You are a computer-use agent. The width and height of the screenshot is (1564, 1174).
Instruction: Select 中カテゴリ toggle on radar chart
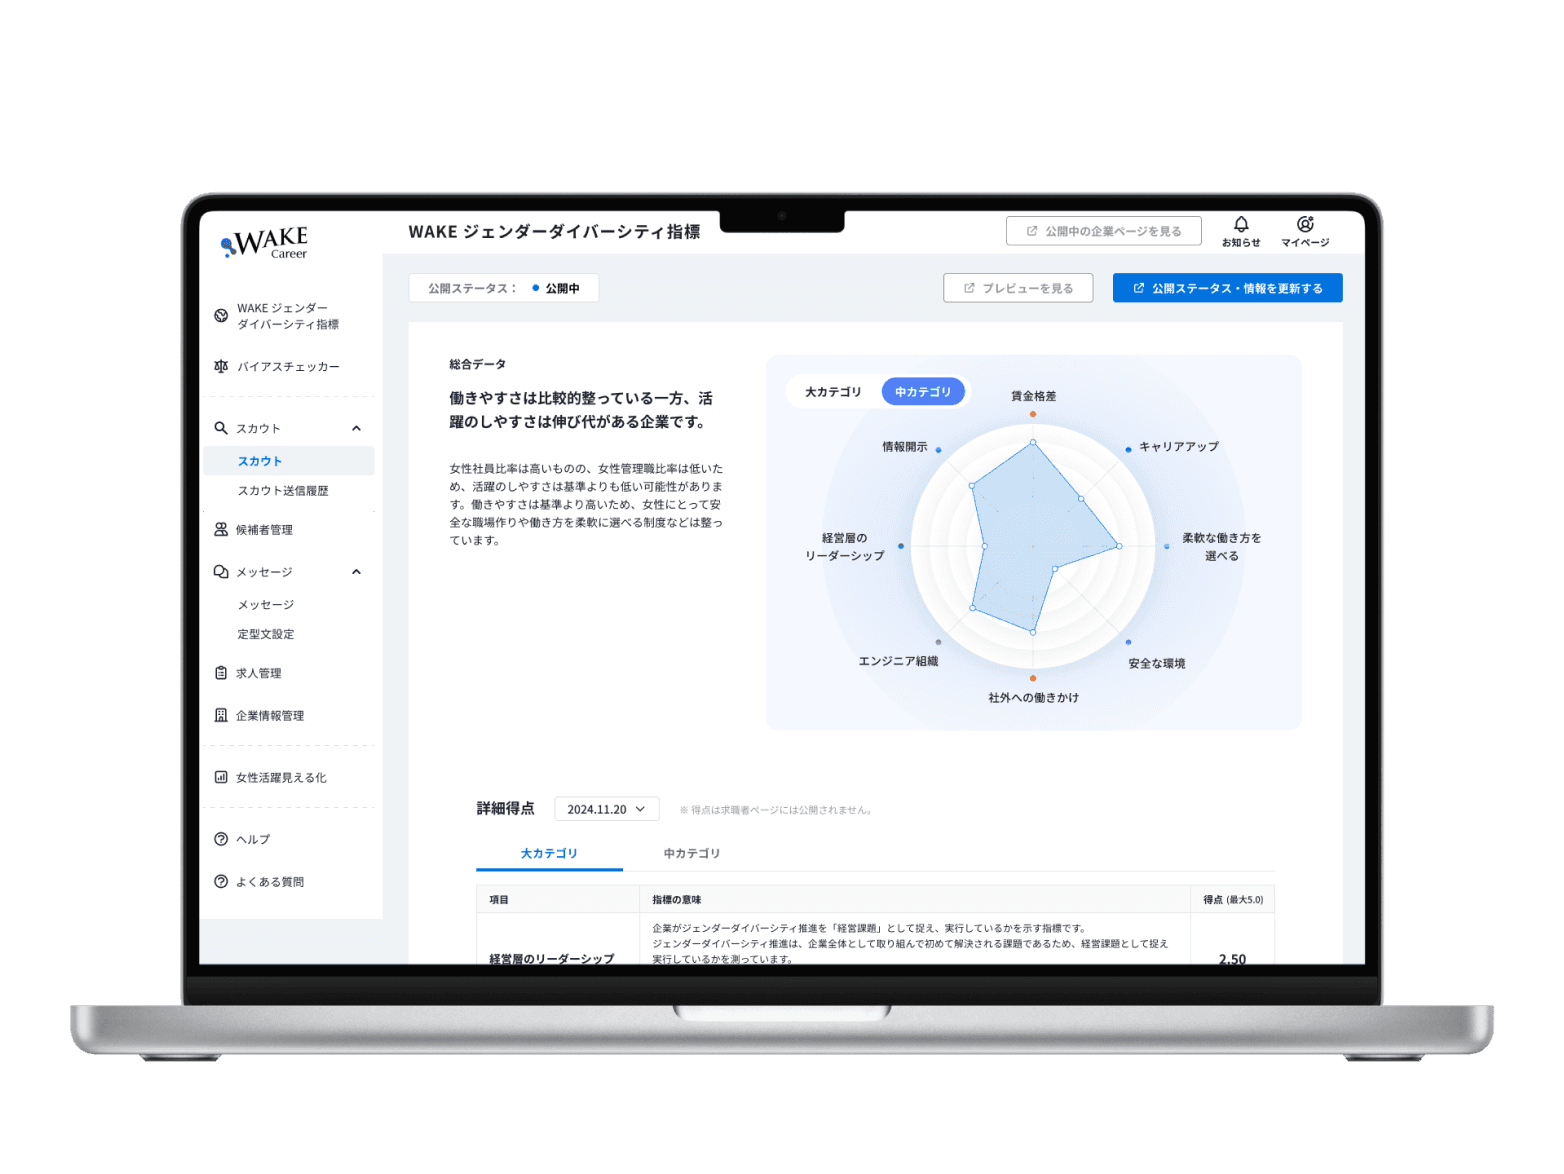(922, 392)
